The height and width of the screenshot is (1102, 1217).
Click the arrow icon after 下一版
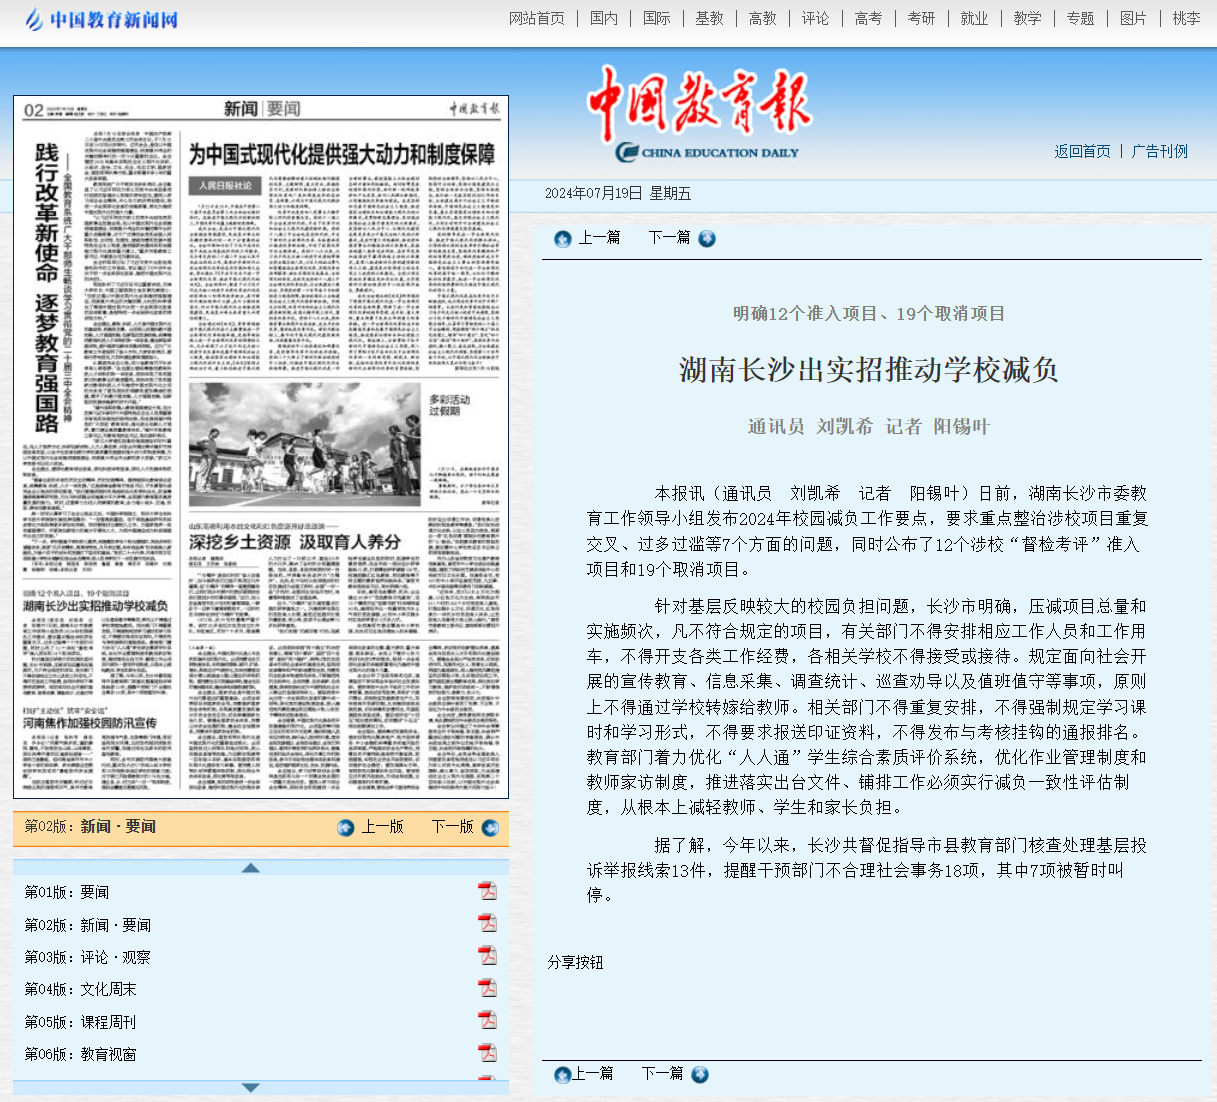490,828
